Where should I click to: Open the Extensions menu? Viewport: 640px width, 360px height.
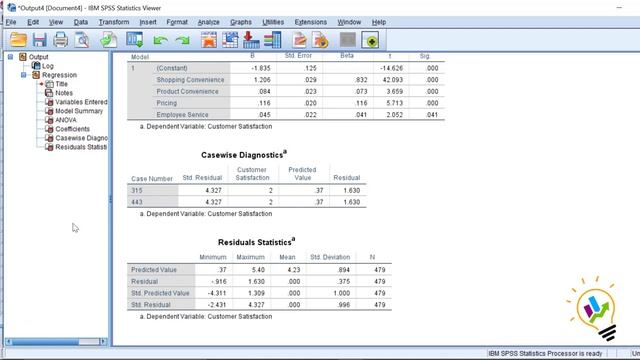[x=311, y=22]
